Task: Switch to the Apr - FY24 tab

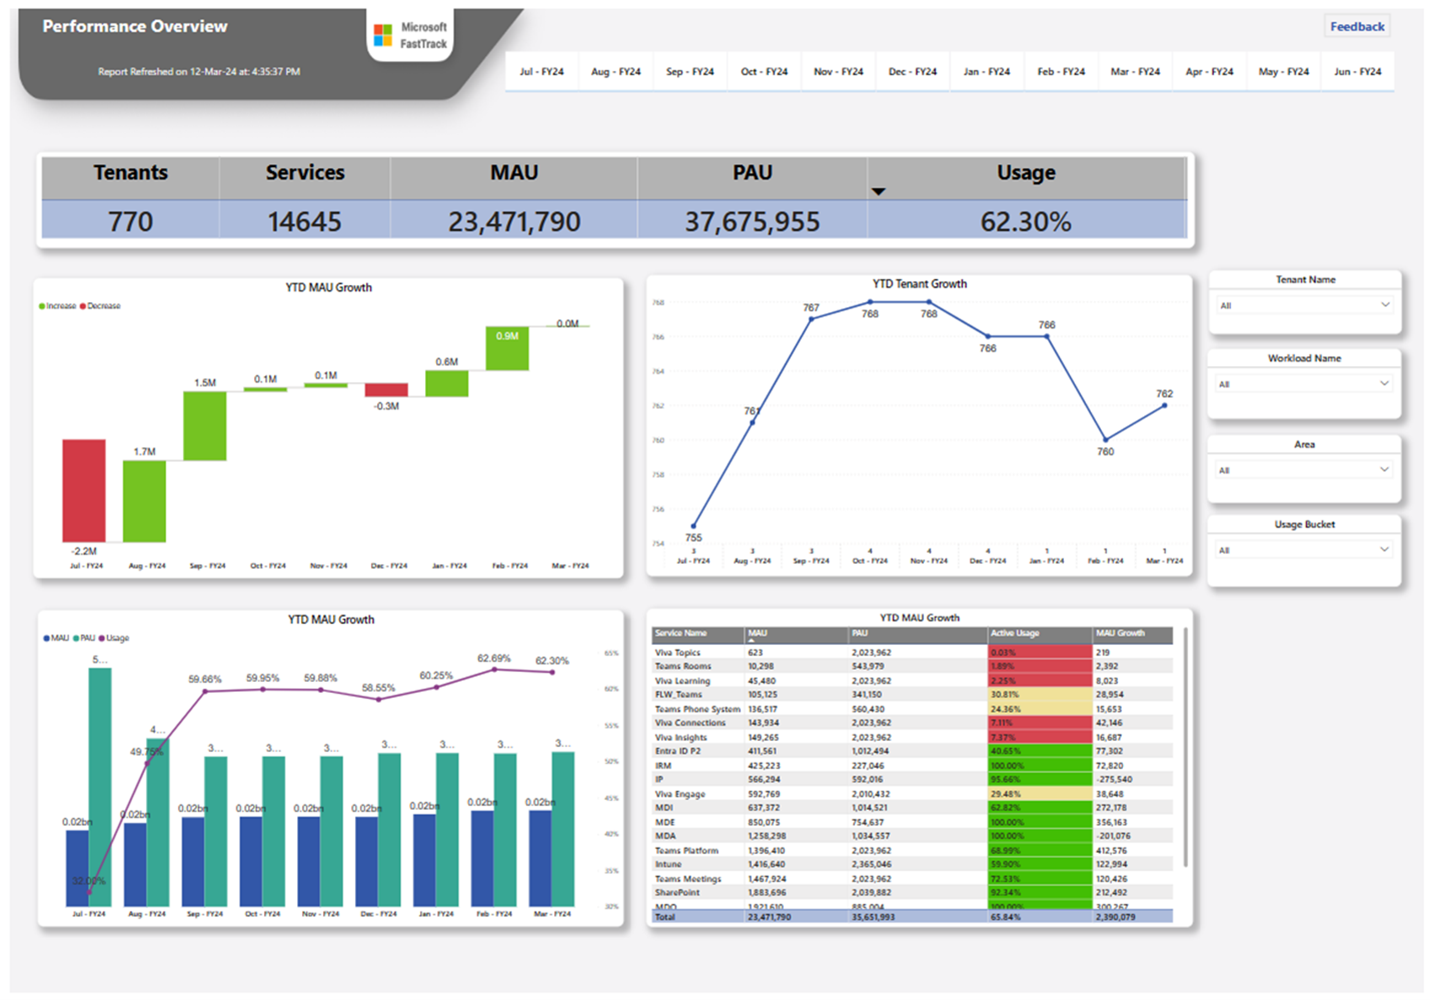Action: point(1209,72)
